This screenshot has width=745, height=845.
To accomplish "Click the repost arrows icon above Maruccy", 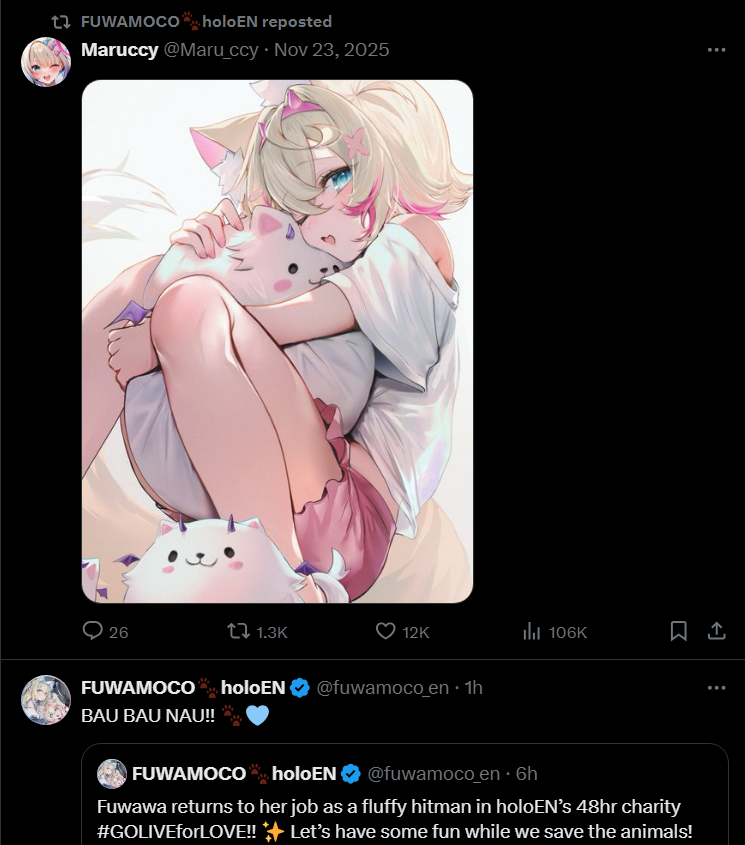I will click(60, 22).
